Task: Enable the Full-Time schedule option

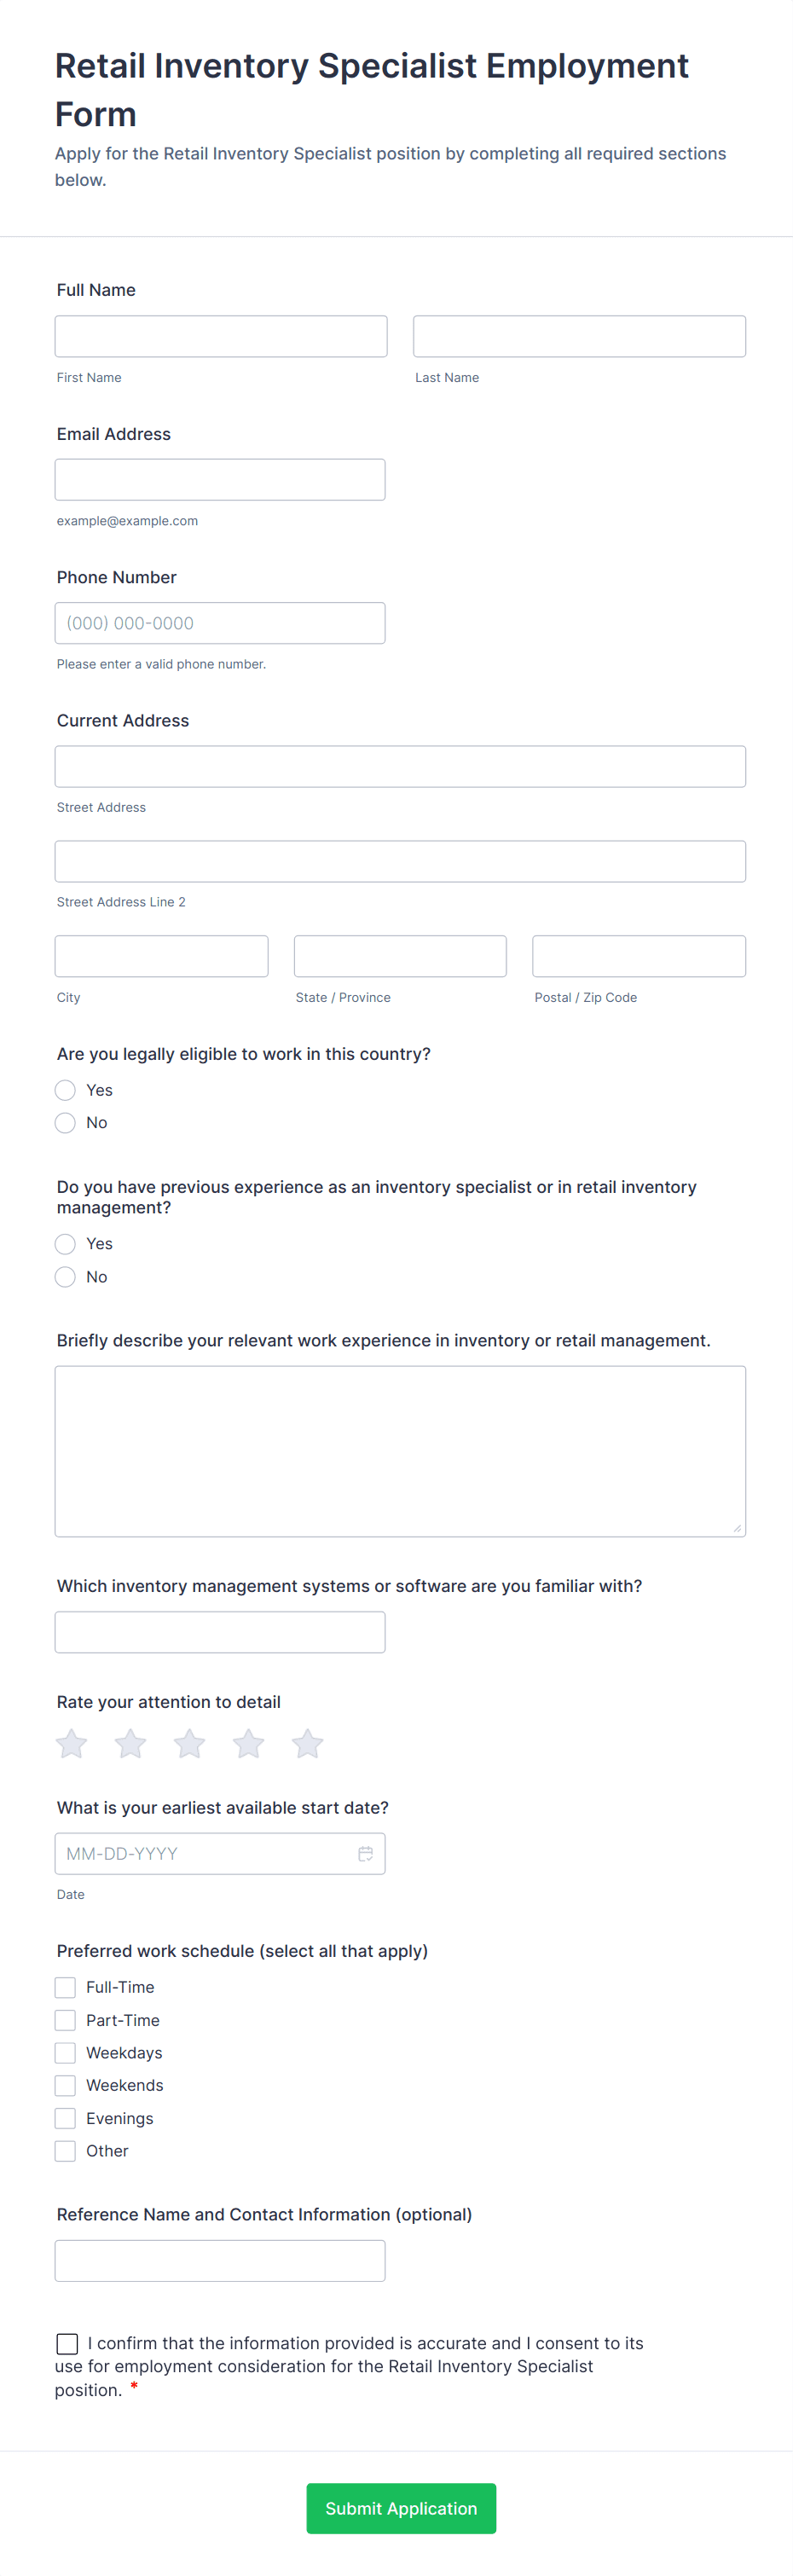Action: pyautogui.click(x=65, y=1987)
